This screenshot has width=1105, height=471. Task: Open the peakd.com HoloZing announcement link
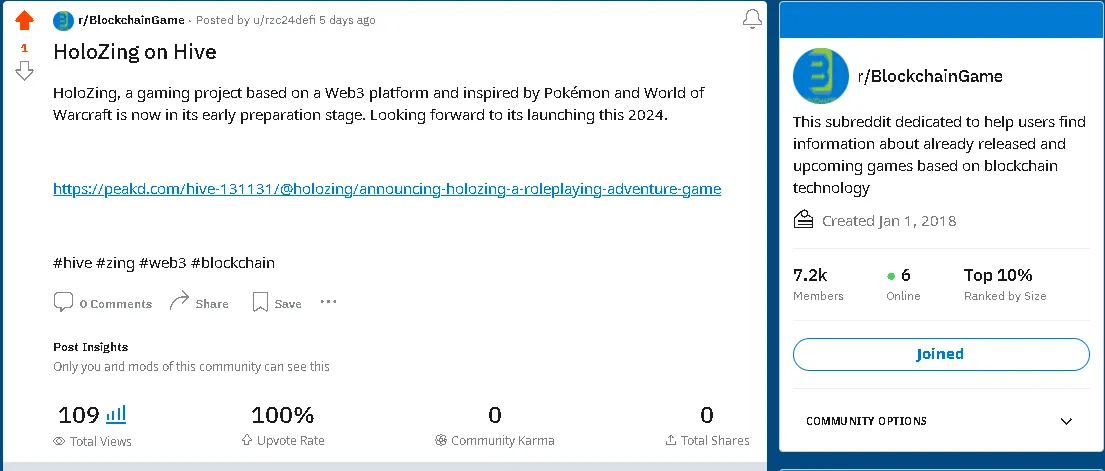click(387, 189)
